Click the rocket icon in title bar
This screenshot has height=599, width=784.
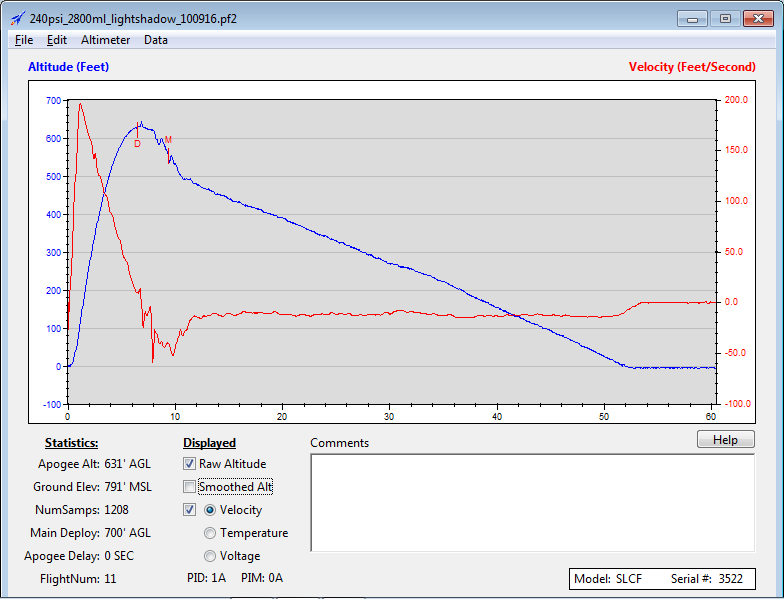coord(18,18)
